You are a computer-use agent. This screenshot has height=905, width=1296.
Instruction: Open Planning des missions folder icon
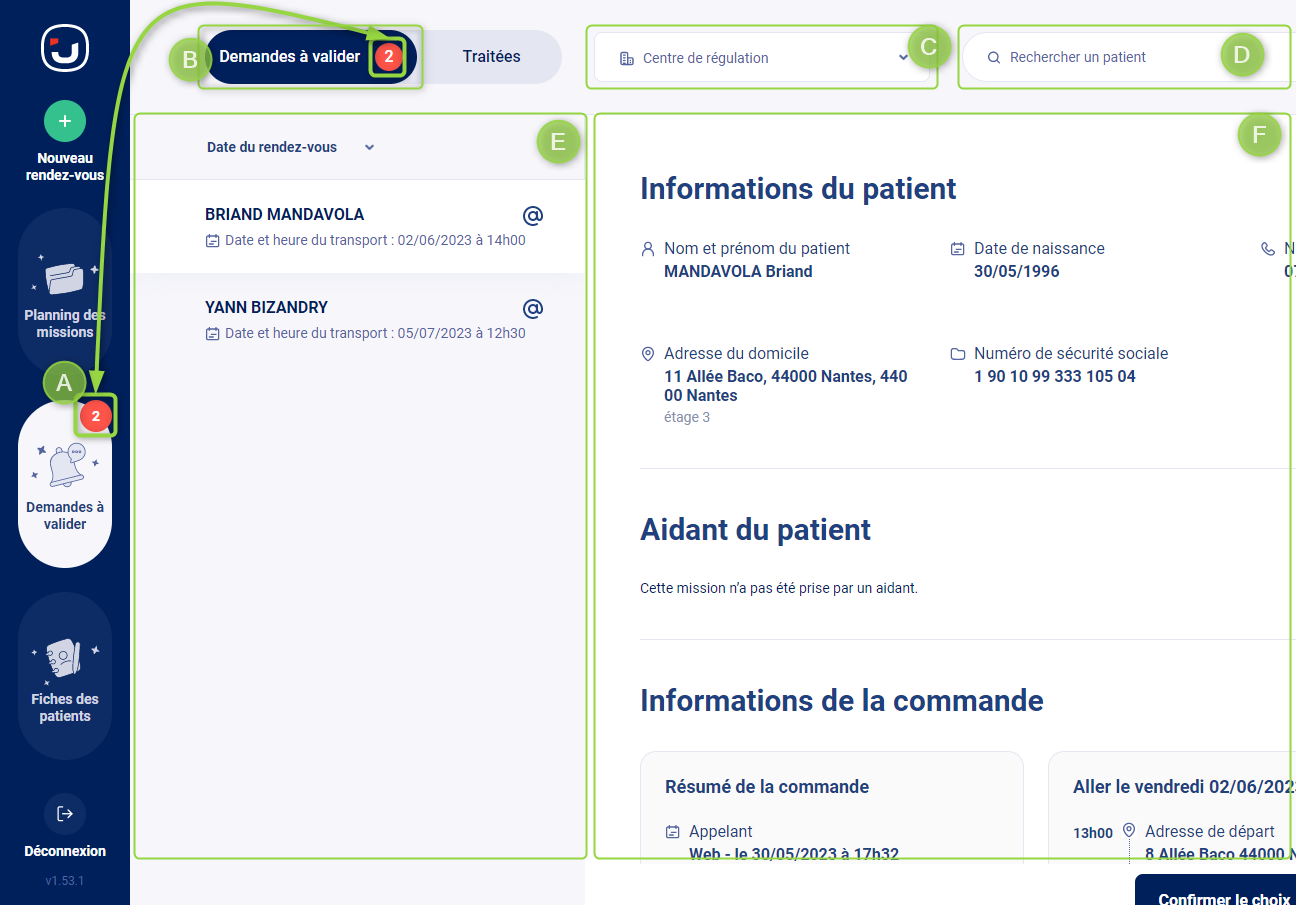[x=65, y=279]
